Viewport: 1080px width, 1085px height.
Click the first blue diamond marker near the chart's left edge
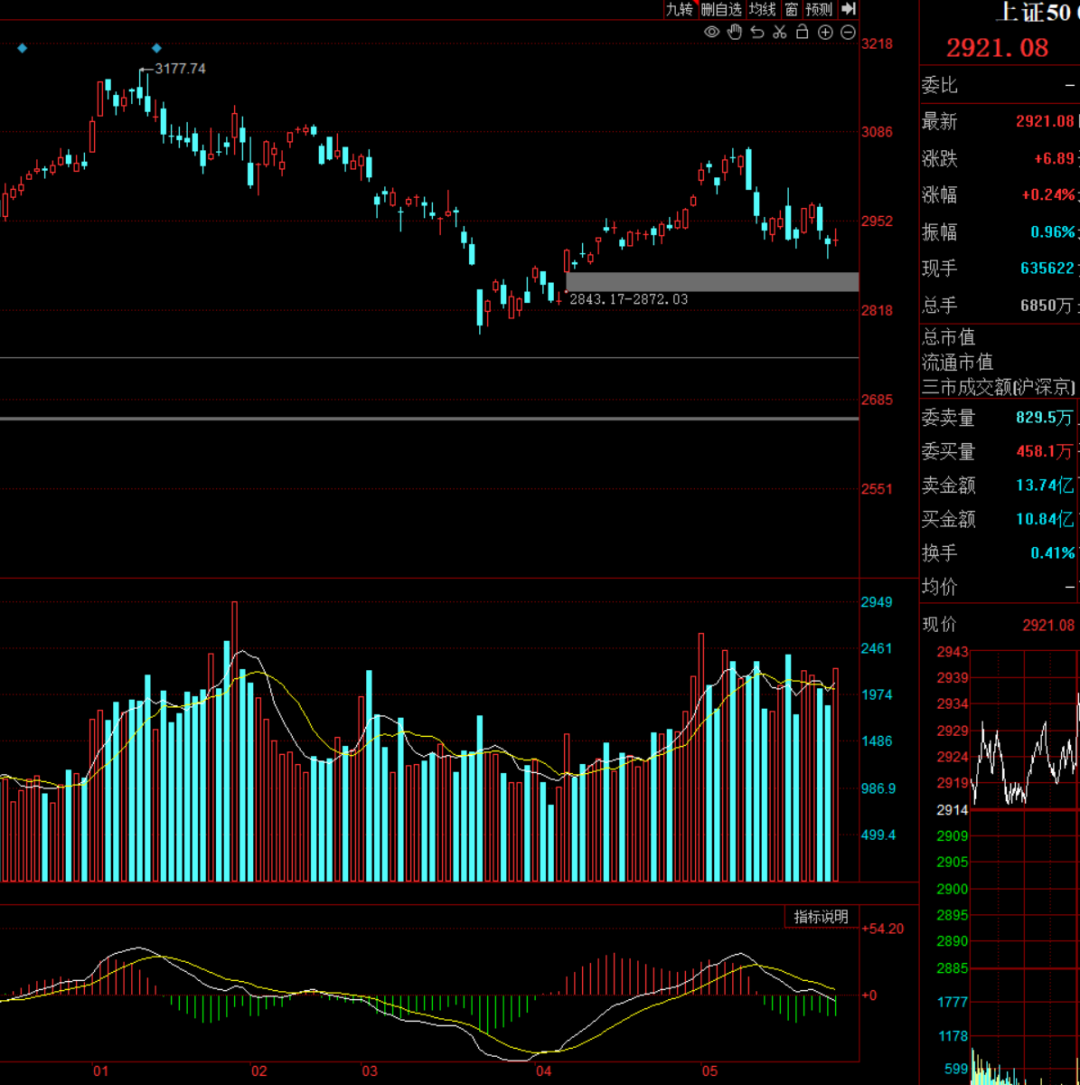pyautogui.click(x=22, y=48)
